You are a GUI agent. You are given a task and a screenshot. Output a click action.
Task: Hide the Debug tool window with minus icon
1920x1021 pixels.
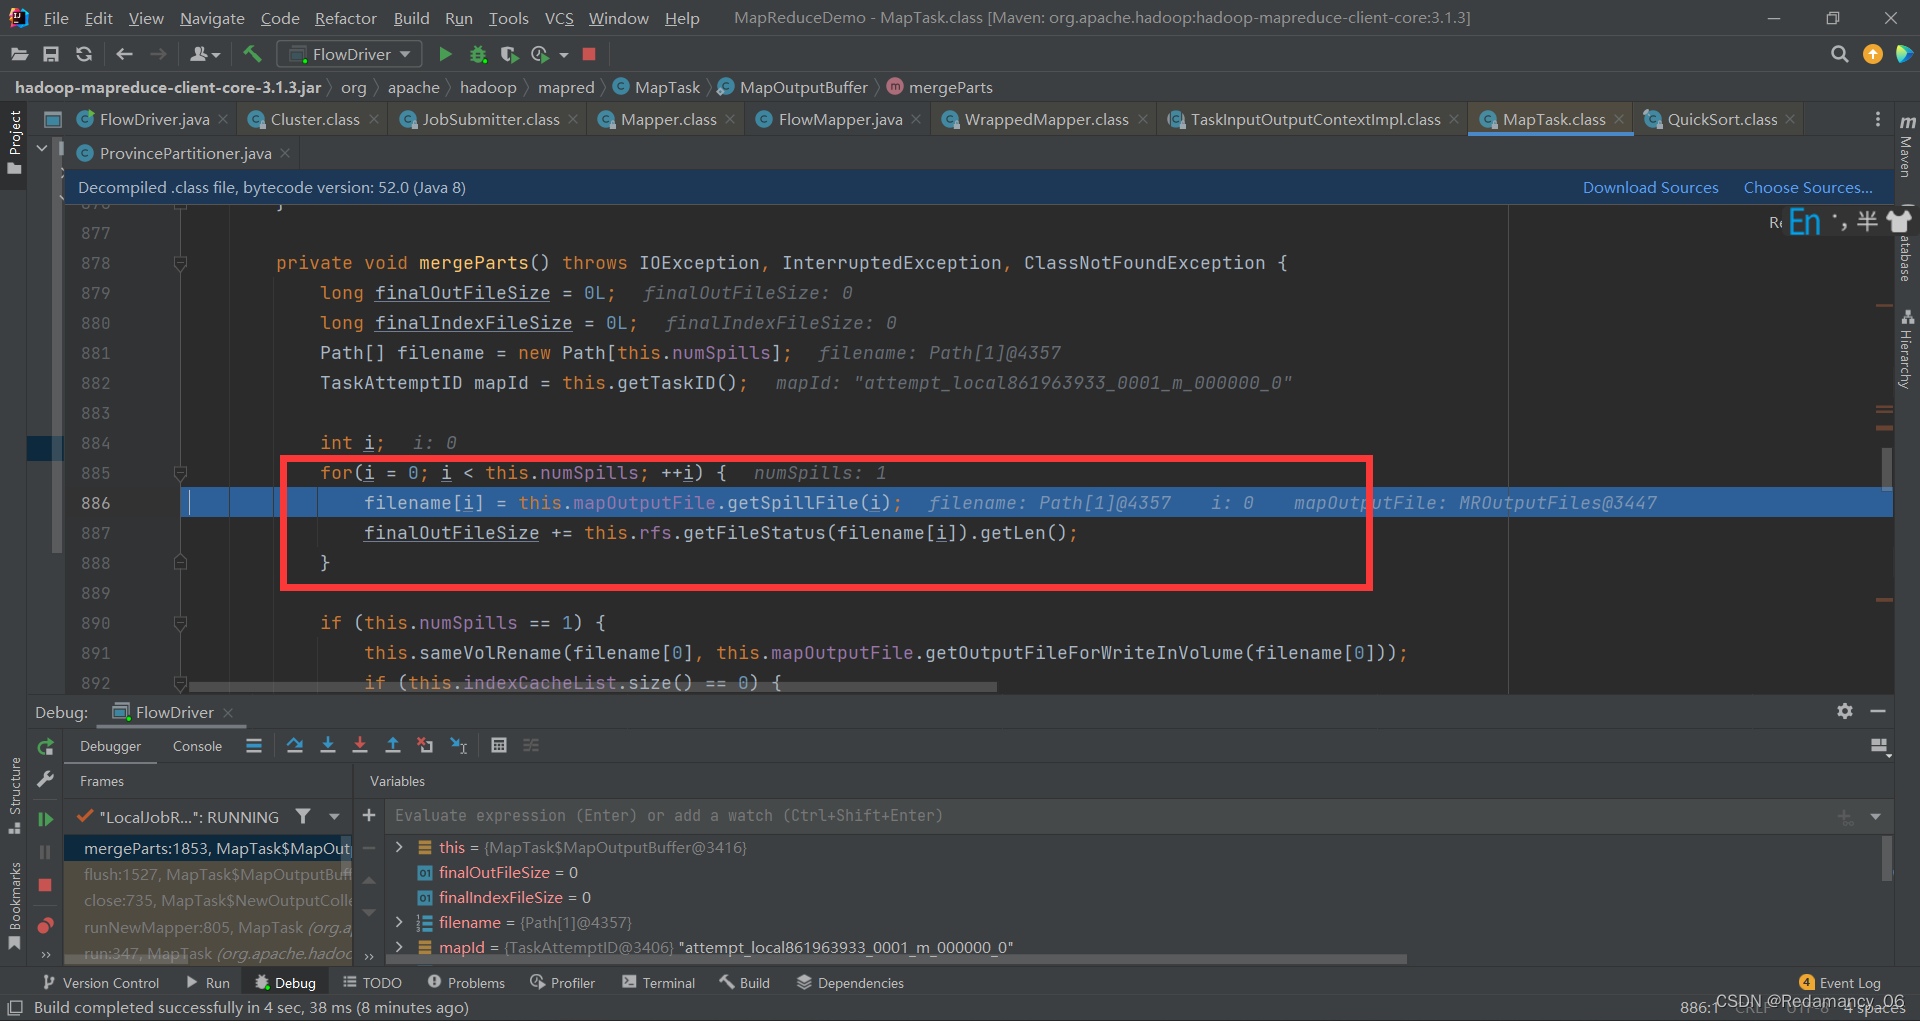pos(1878,711)
